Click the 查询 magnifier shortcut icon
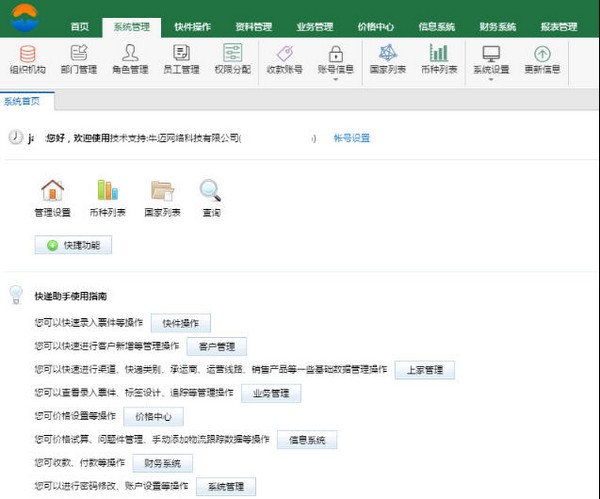The width and height of the screenshot is (600, 499). click(210, 191)
